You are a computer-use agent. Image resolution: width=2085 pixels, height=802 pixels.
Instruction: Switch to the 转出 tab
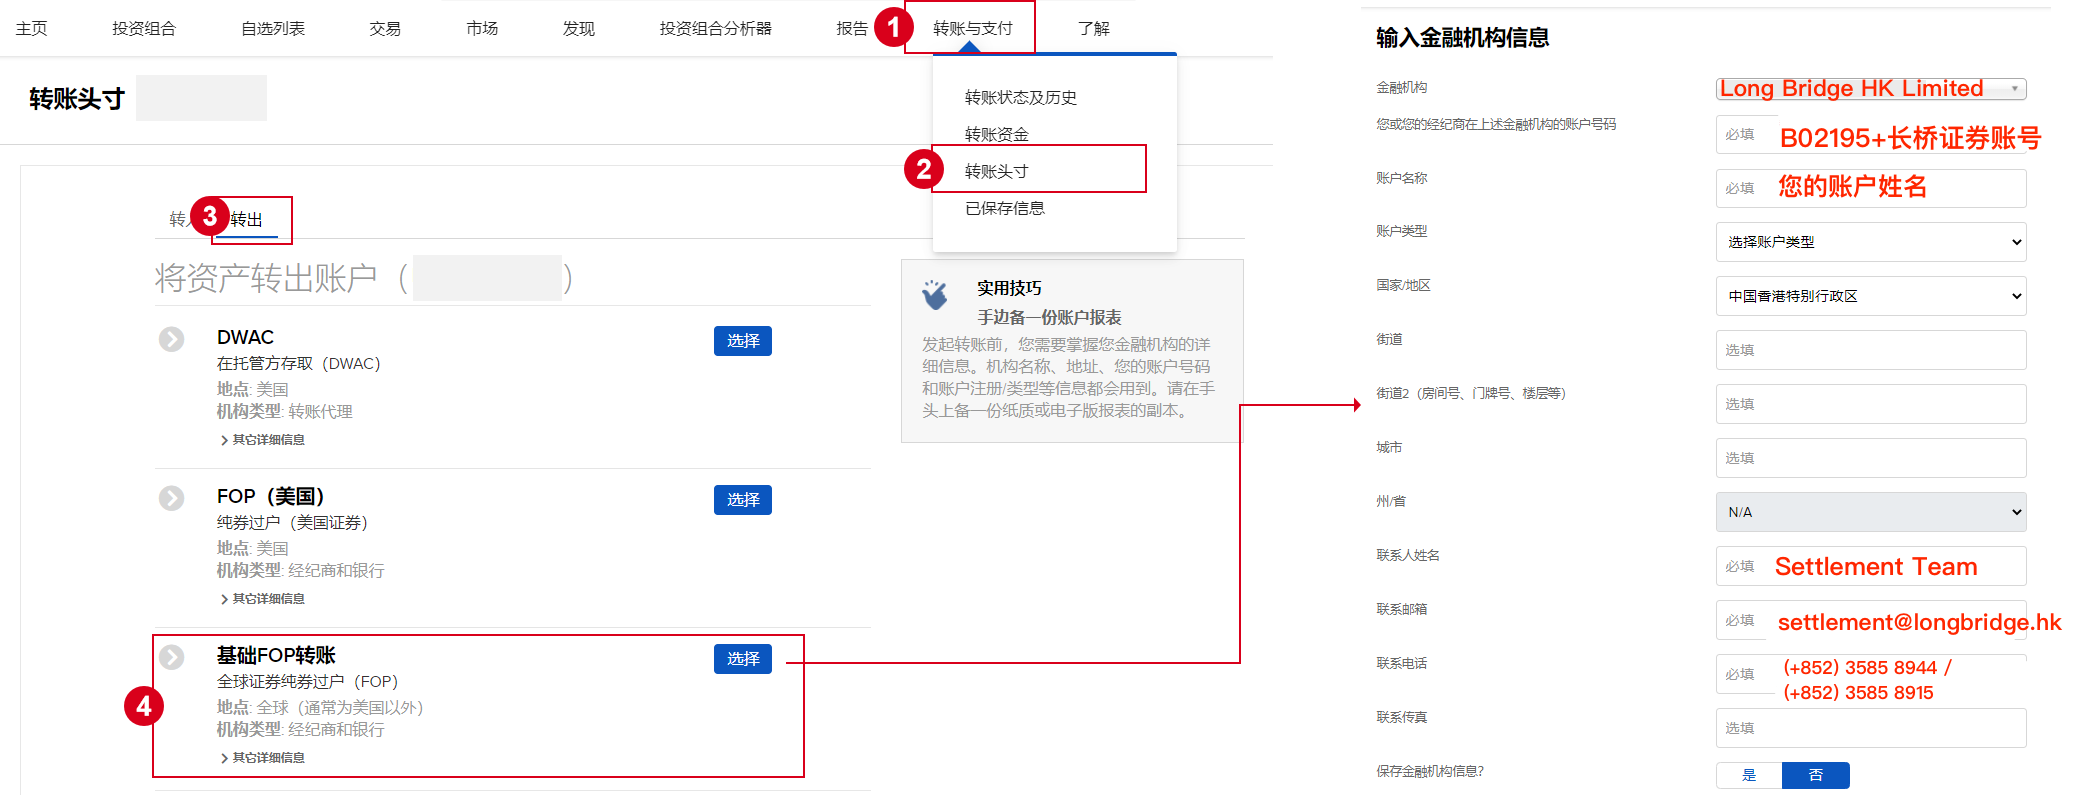(x=247, y=219)
